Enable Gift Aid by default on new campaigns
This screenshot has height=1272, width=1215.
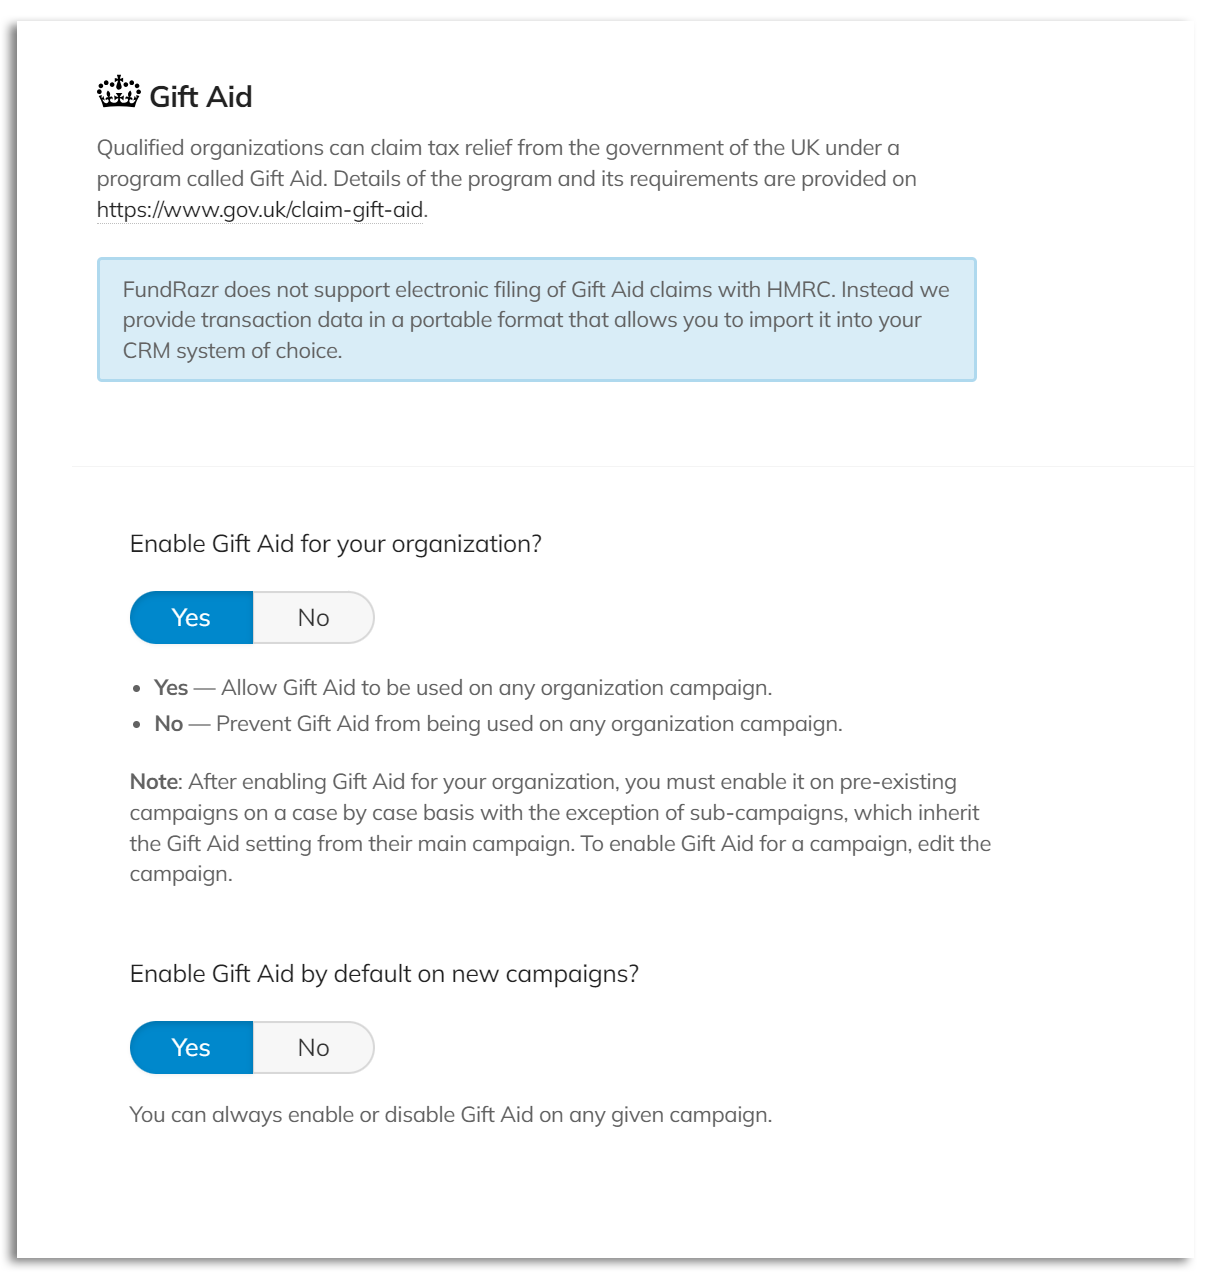coord(190,1047)
